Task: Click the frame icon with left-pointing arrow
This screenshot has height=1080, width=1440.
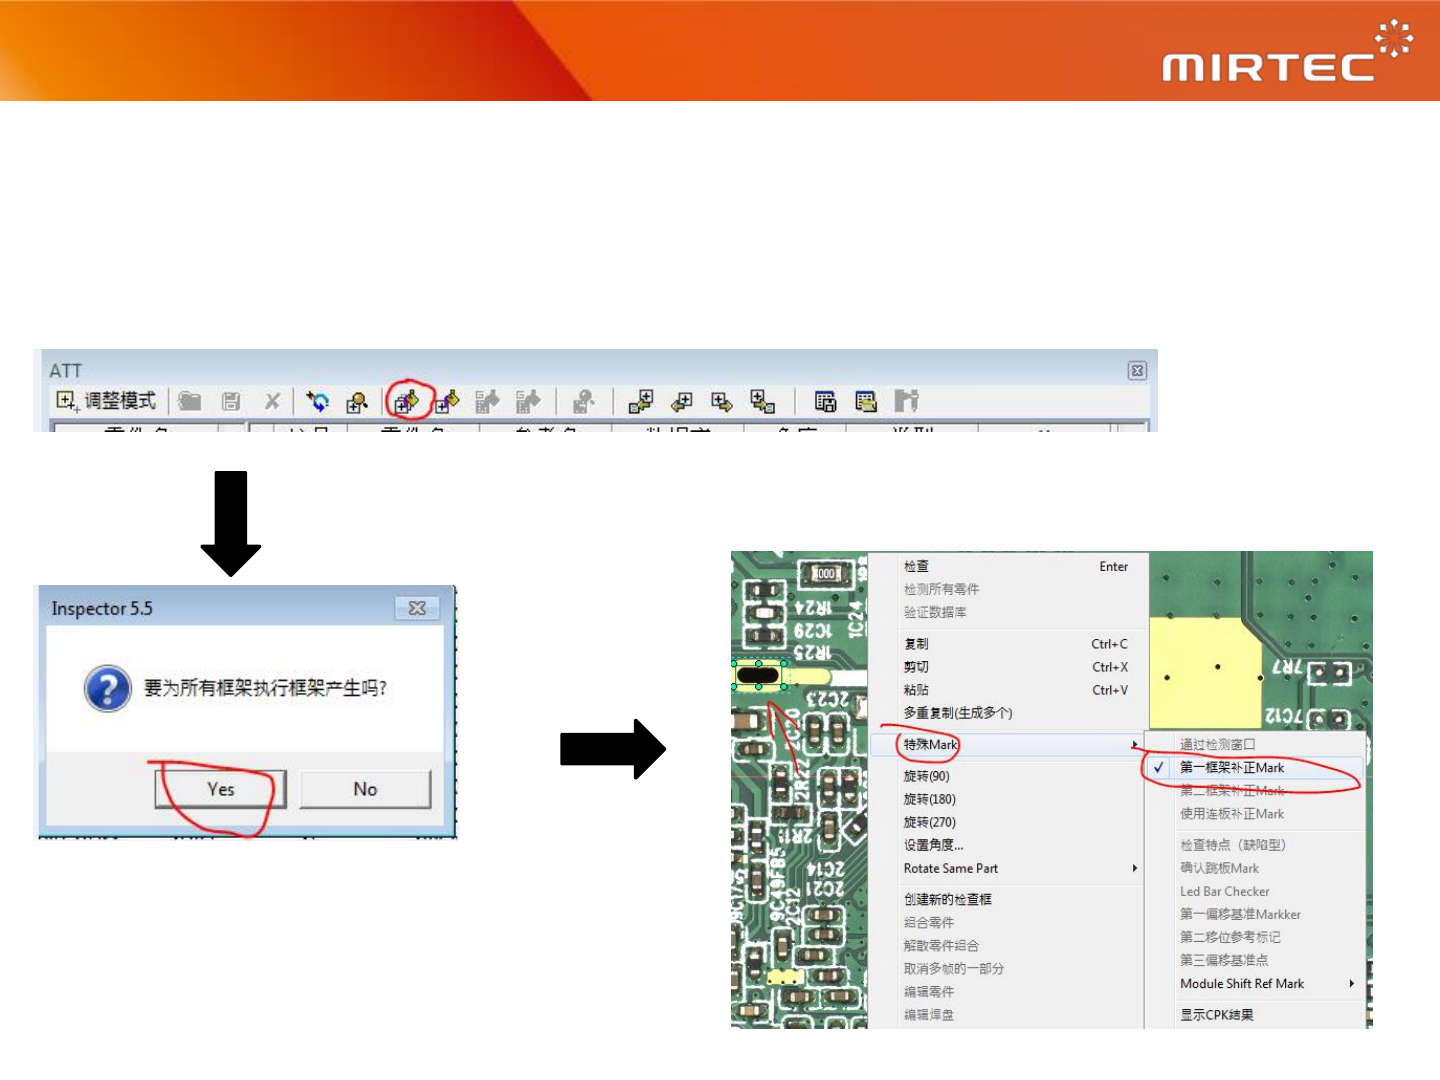Action: coord(682,402)
